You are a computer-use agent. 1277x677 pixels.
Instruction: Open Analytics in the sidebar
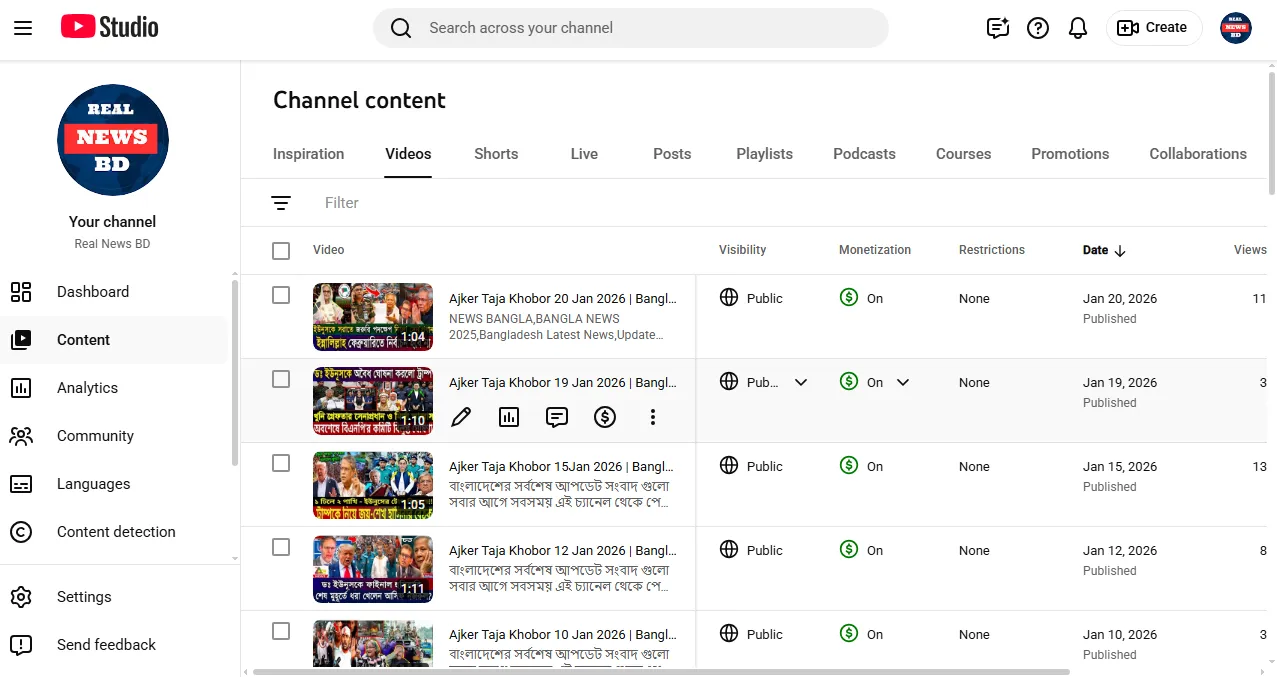click(116, 388)
